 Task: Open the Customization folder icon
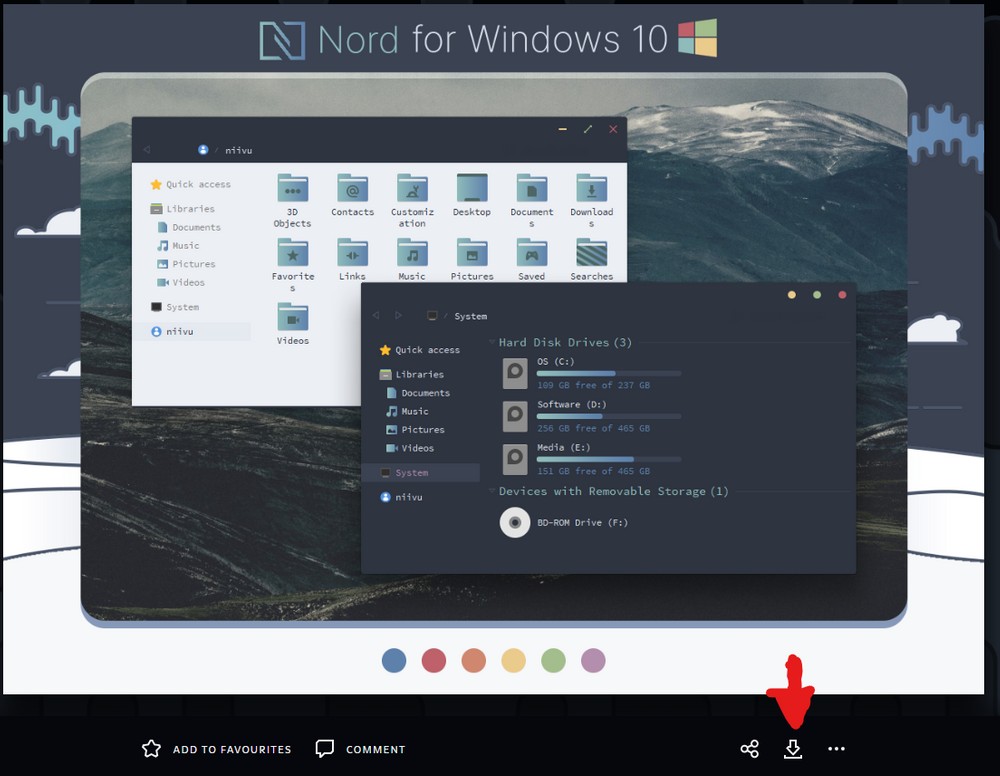pyautogui.click(x=412, y=189)
